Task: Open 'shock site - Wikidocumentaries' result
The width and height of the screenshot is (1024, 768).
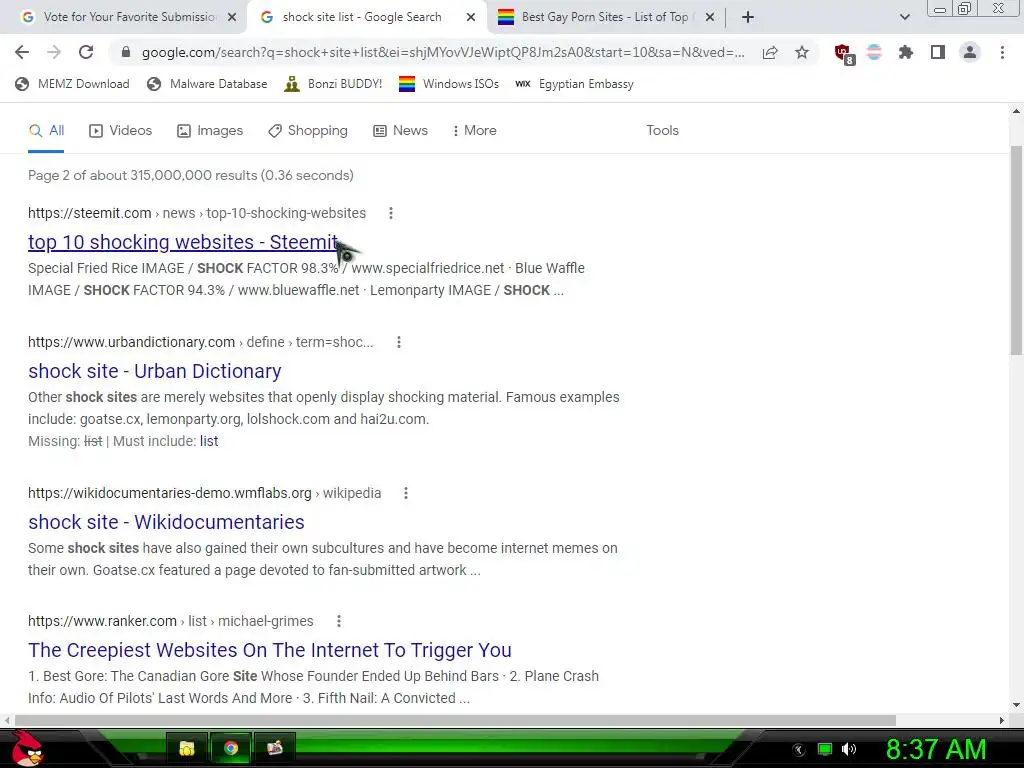Action: (166, 522)
